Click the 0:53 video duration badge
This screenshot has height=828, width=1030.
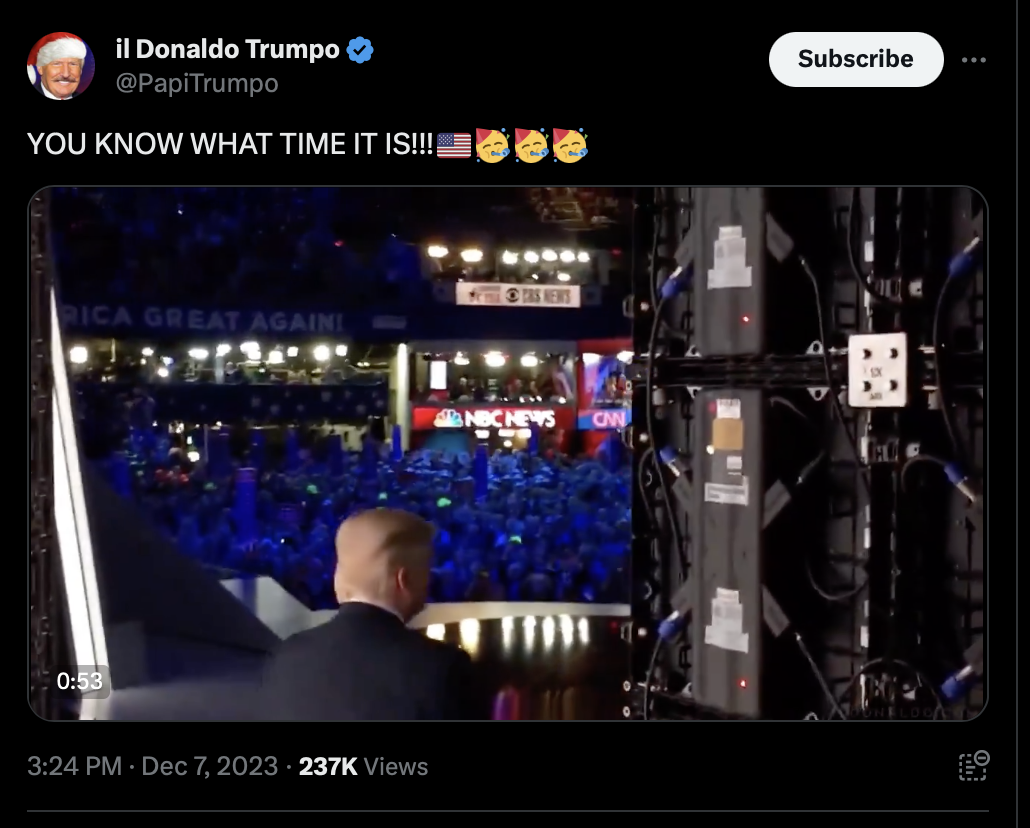[79, 681]
